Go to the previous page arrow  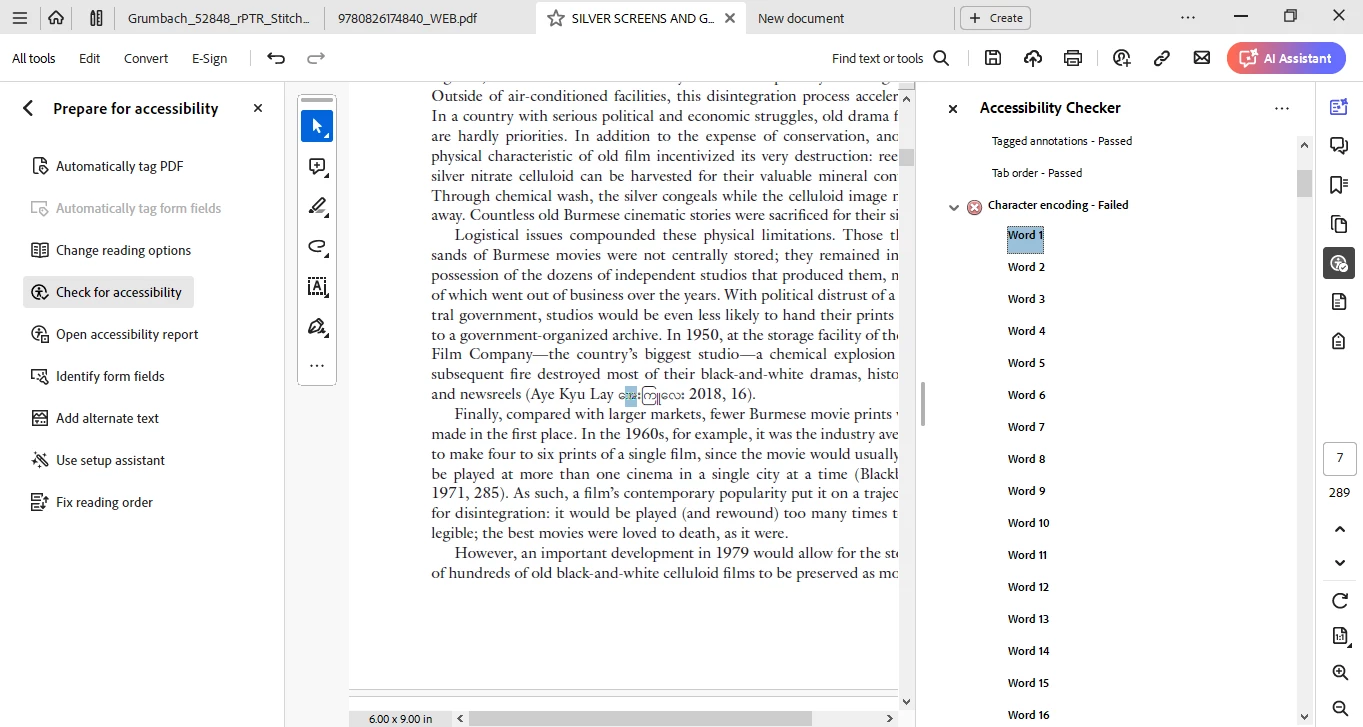point(1340,529)
